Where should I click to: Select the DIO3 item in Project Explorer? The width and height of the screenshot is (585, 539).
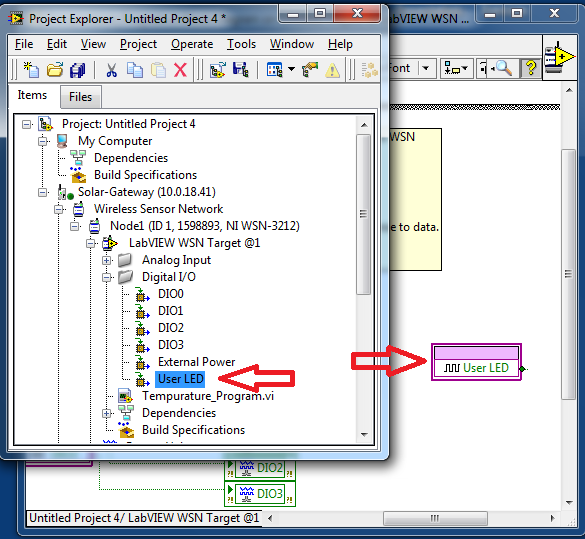(x=171, y=345)
